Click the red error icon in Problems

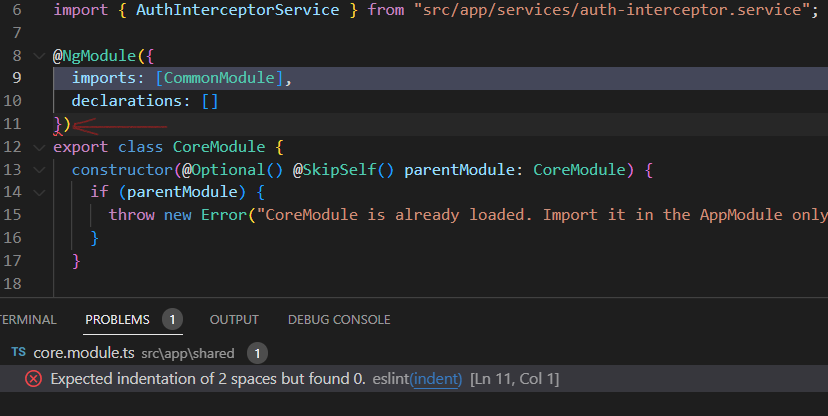point(33,379)
